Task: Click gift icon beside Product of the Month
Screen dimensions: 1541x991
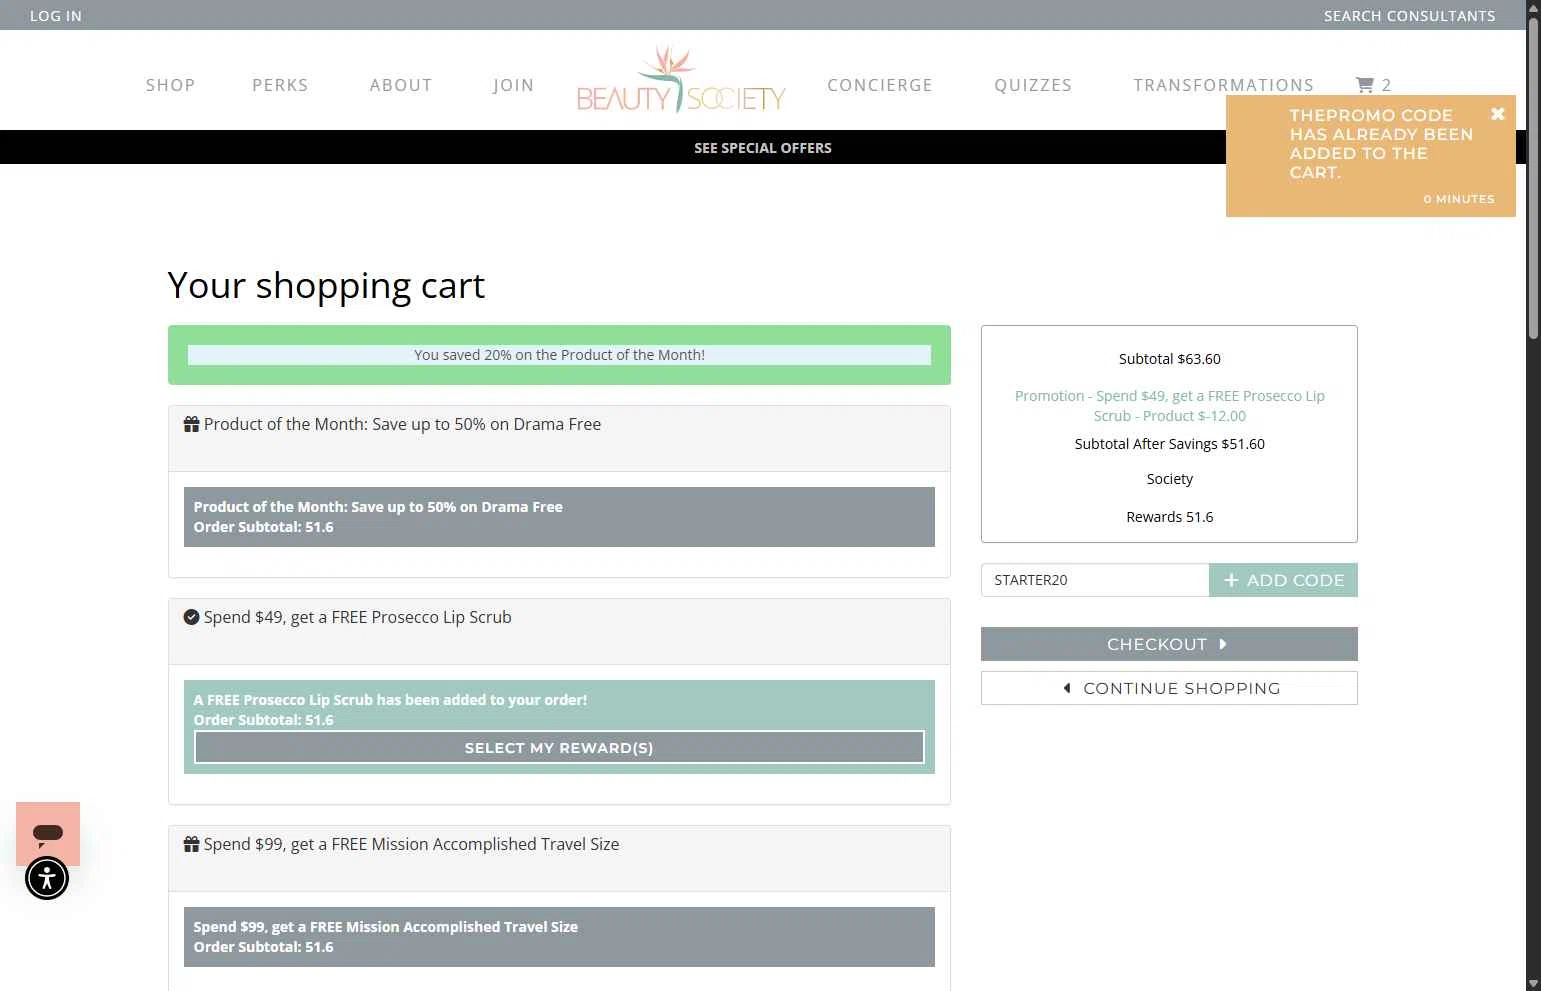Action: point(191,424)
